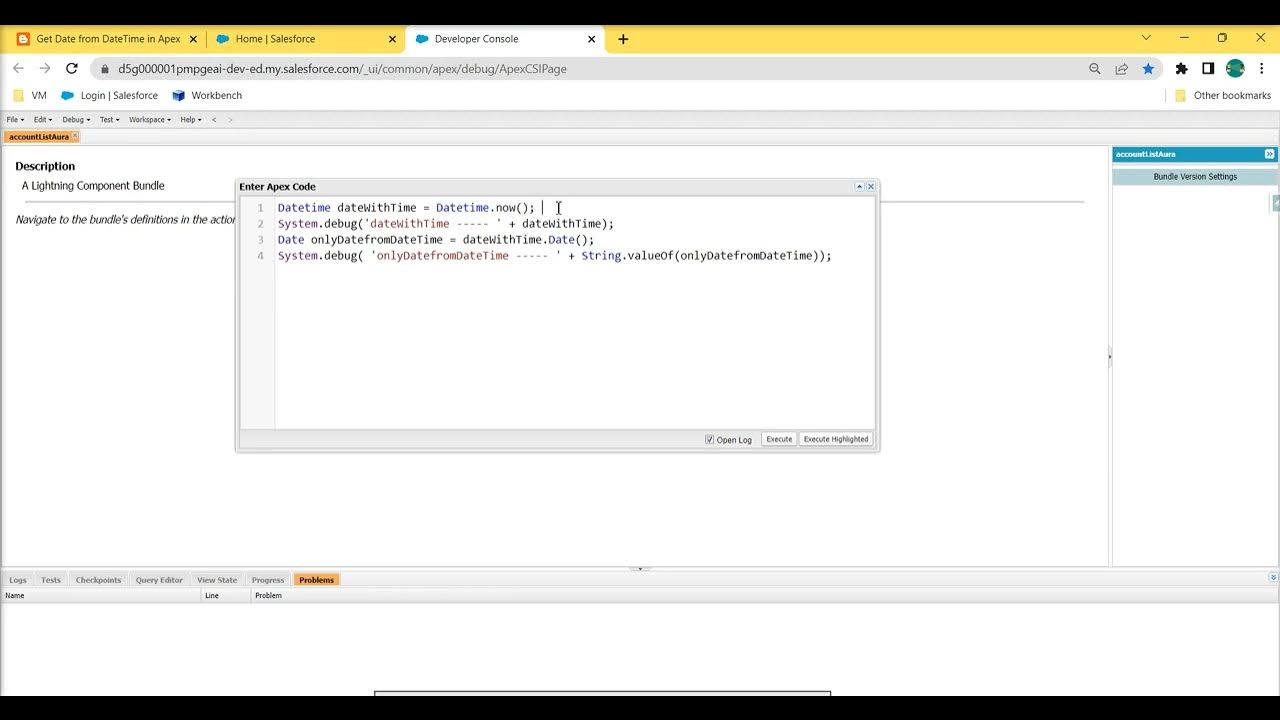Switch to the Tests tab
The image size is (1280, 720).
[51, 580]
